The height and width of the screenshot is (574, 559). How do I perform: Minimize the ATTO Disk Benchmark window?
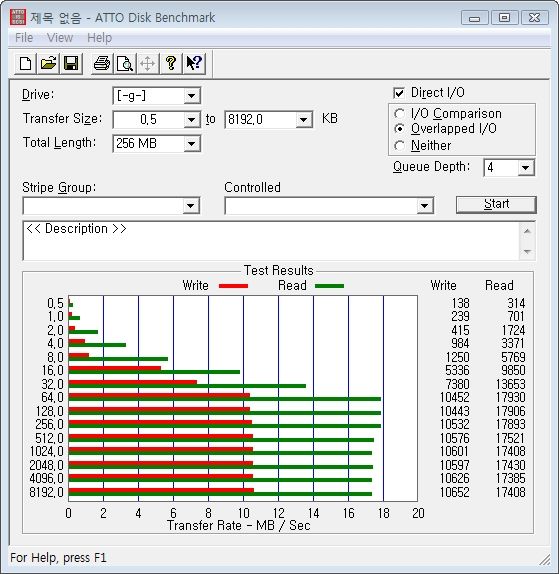(x=474, y=18)
